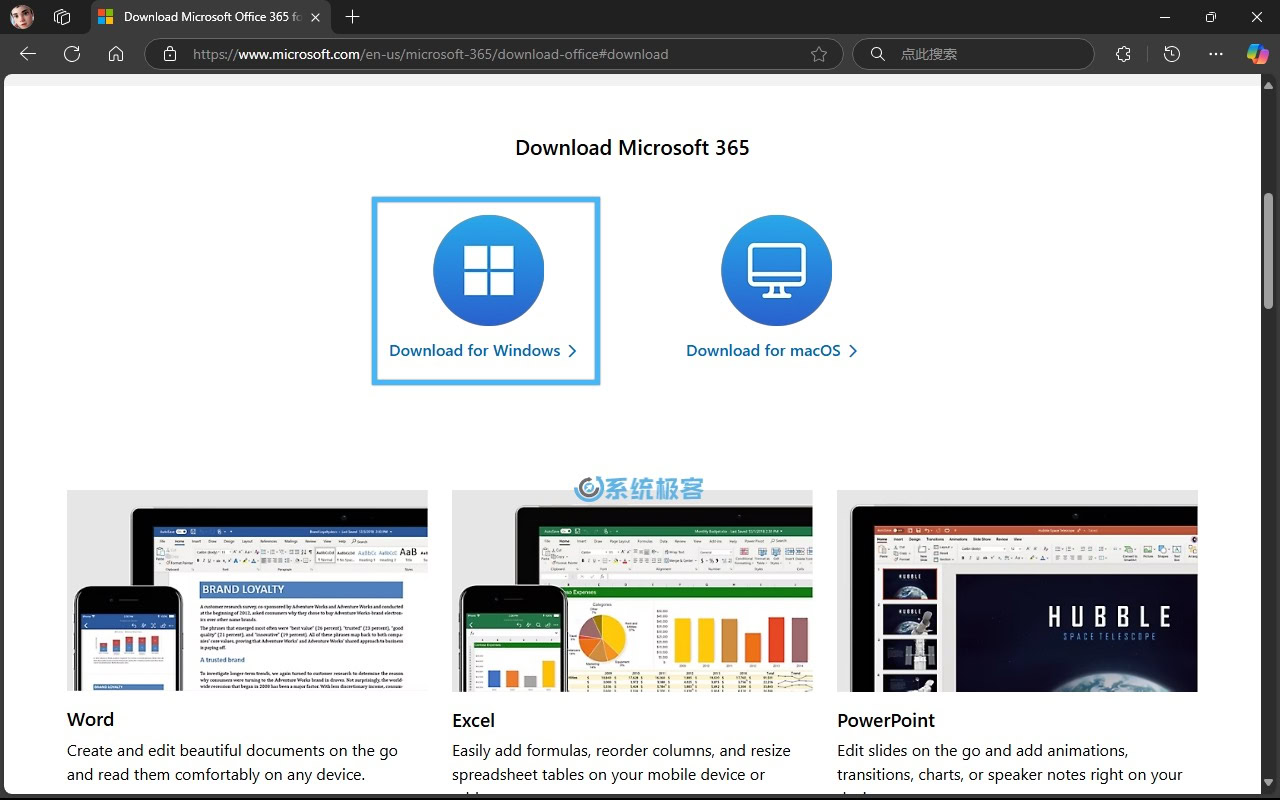1280x800 pixels.
Task: Click the round macOS monitor download icon
Action: pos(776,270)
